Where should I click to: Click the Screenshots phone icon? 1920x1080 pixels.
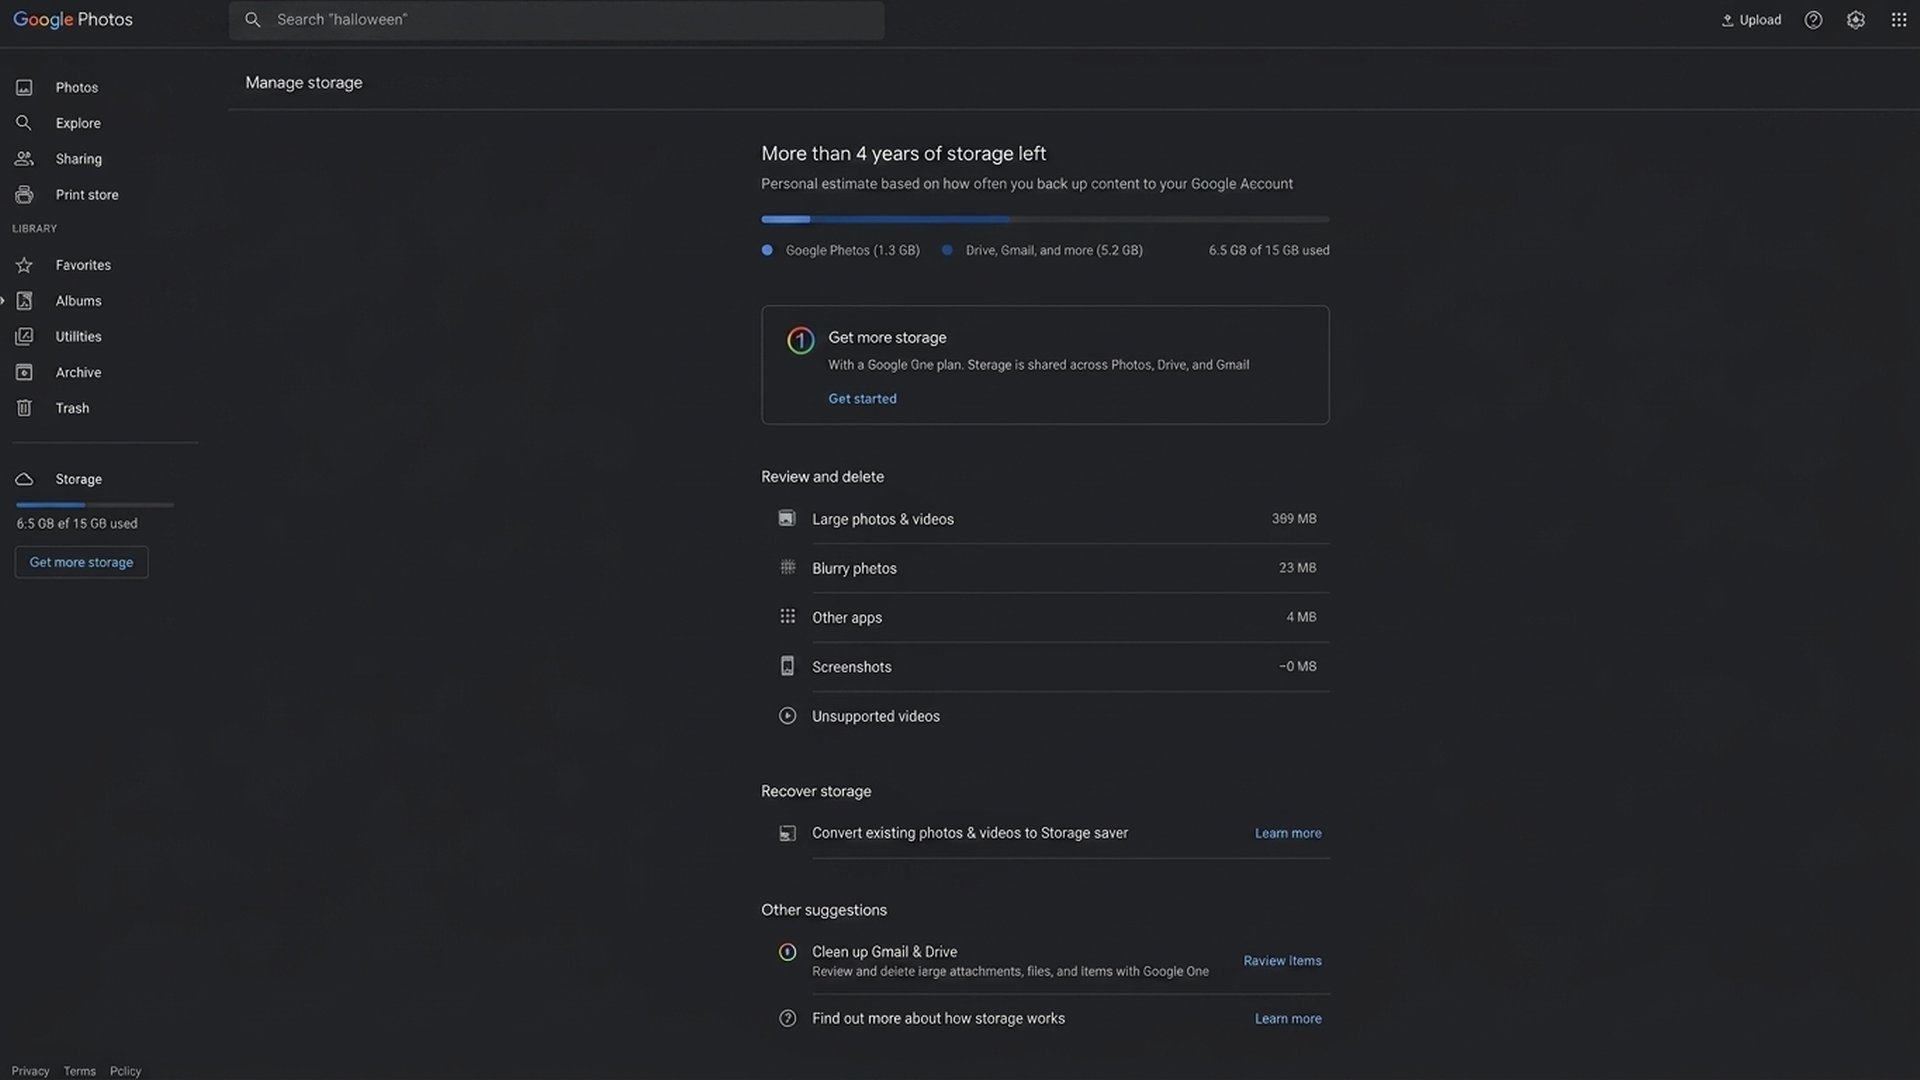pyautogui.click(x=787, y=666)
